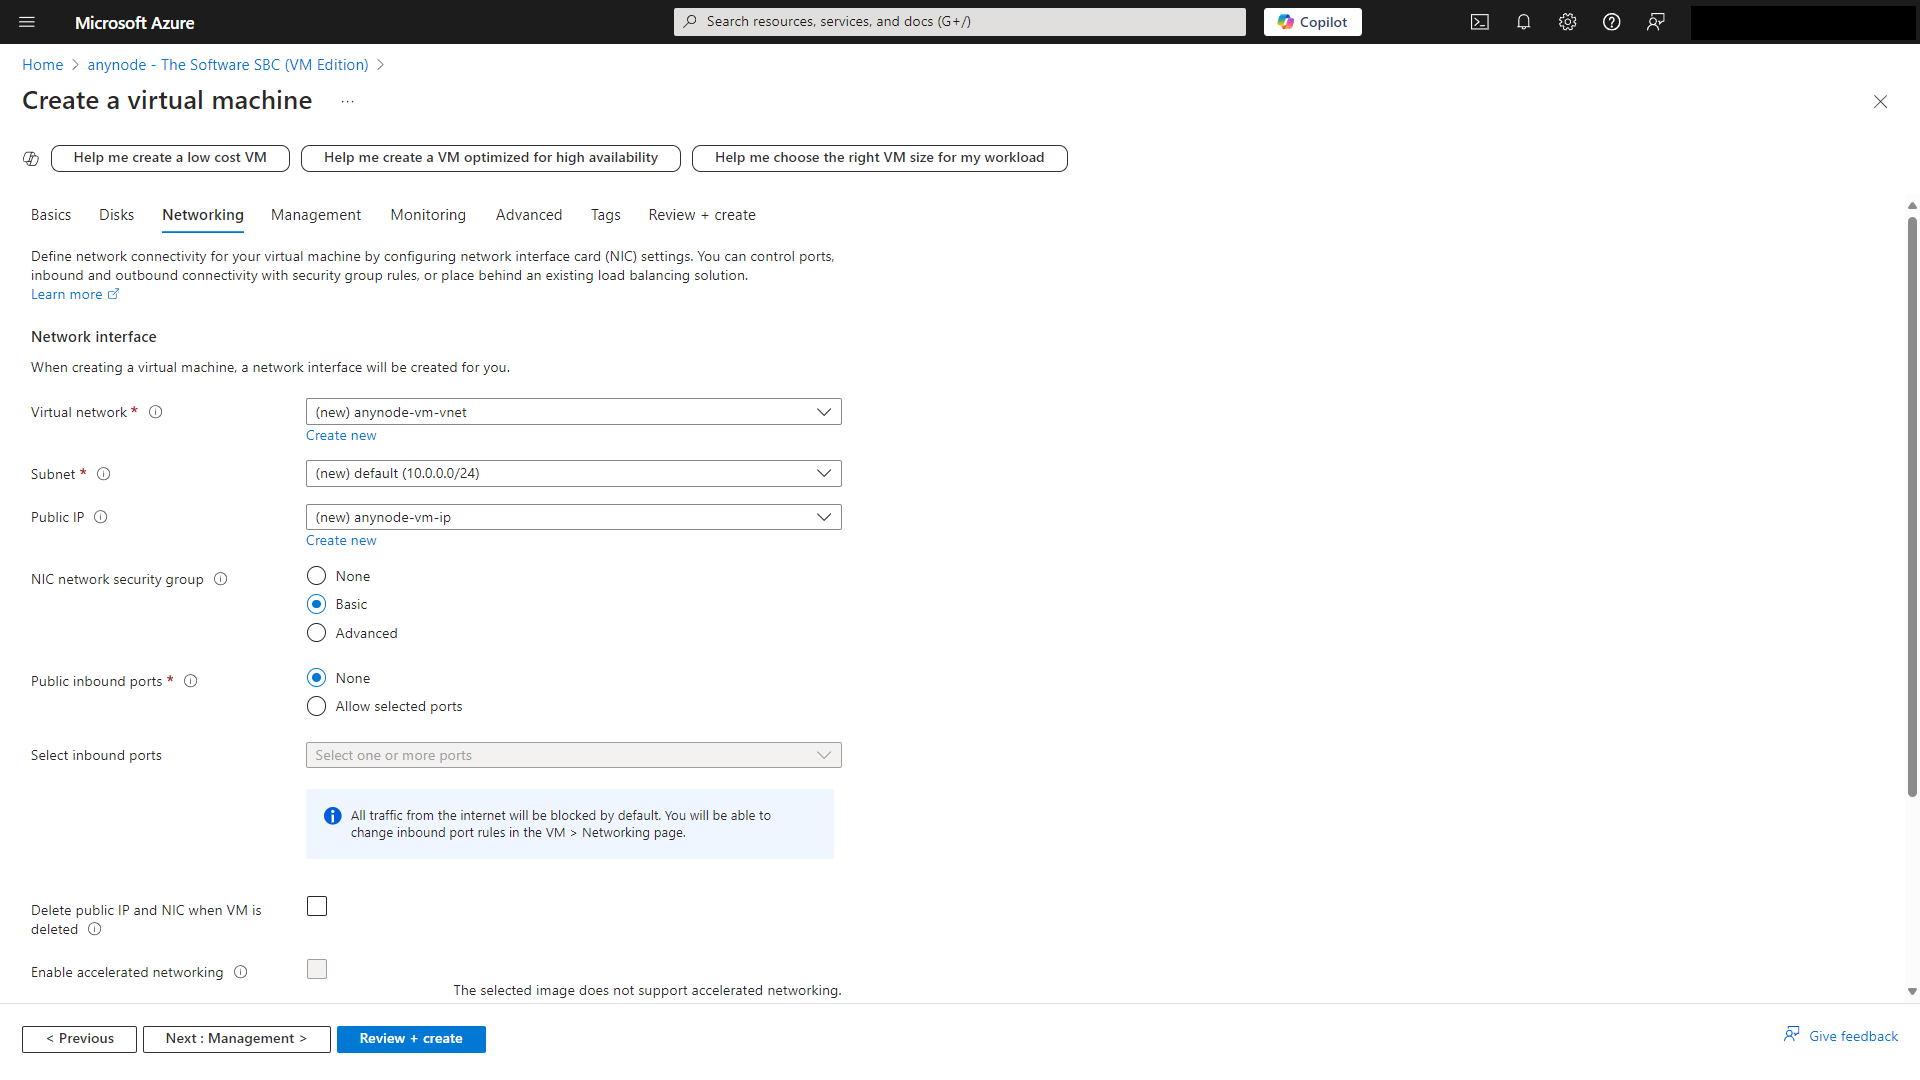The width and height of the screenshot is (1920, 1080).
Task: Show info tooltip for Delete public IP and NIC
Action: (95, 929)
